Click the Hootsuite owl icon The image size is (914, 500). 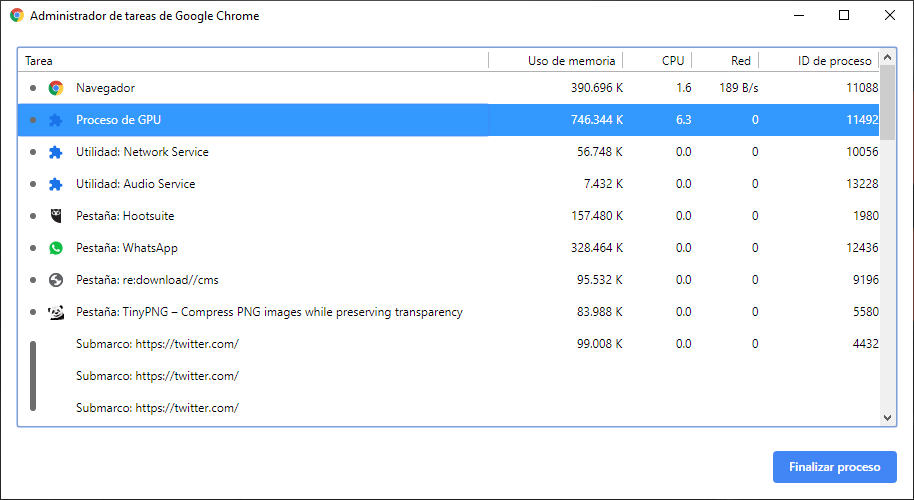point(56,216)
